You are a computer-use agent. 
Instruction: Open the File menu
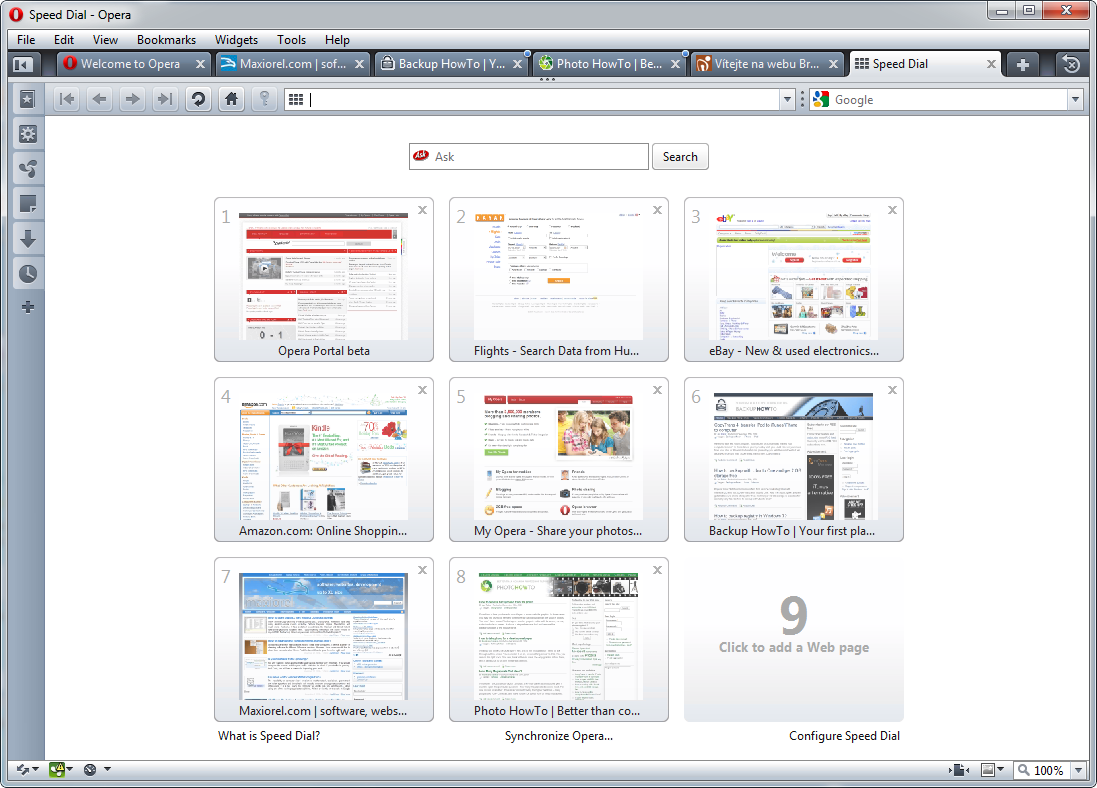coord(26,40)
